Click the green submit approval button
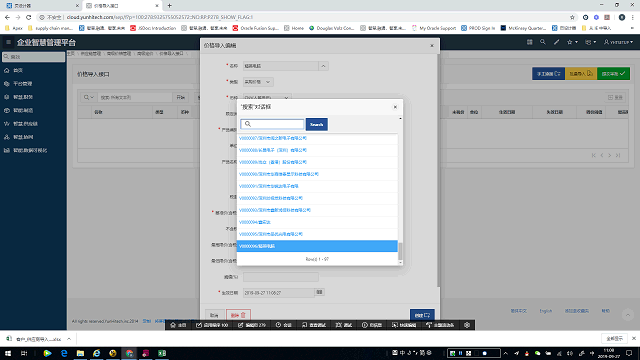 (613, 74)
